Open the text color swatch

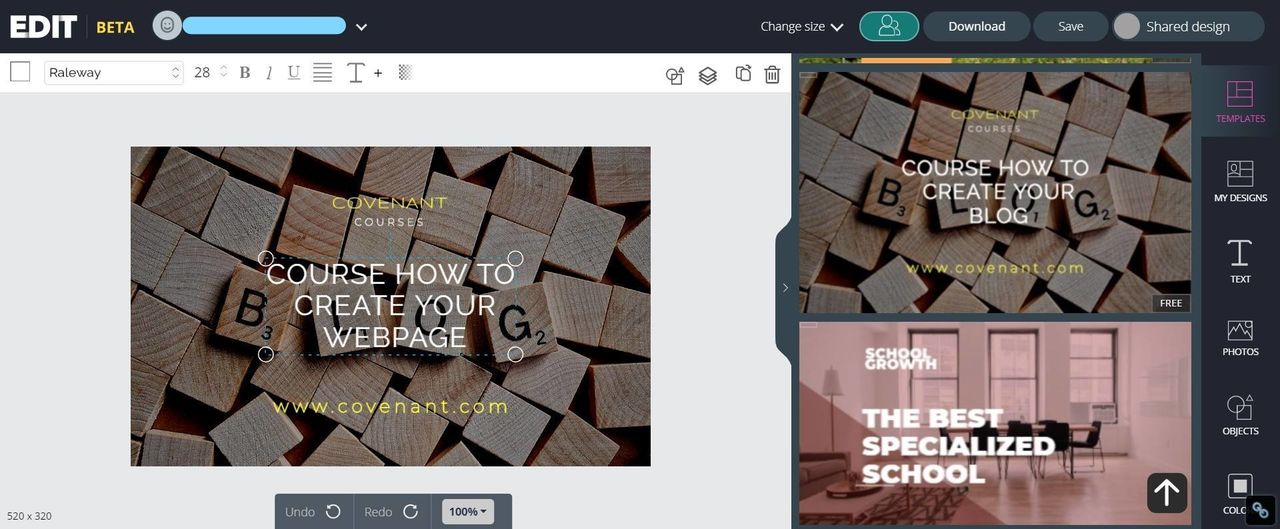coord(20,72)
